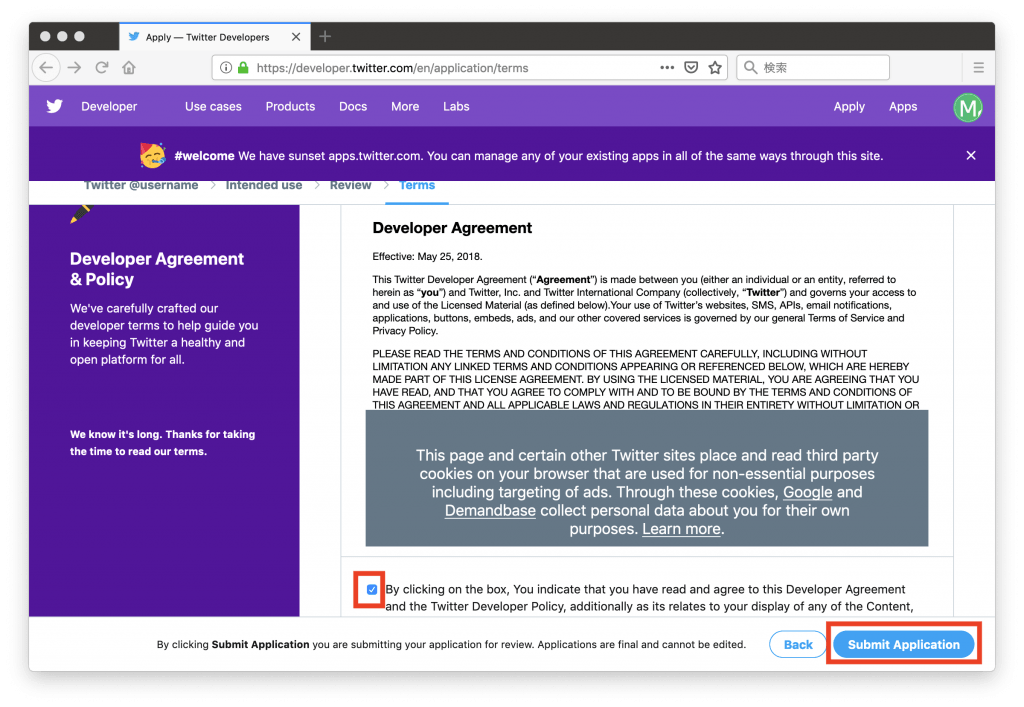Open page actions ellipsis in address bar
Image resolution: width=1024 pixels, height=707 pixels.
click(x=667, y=68)
